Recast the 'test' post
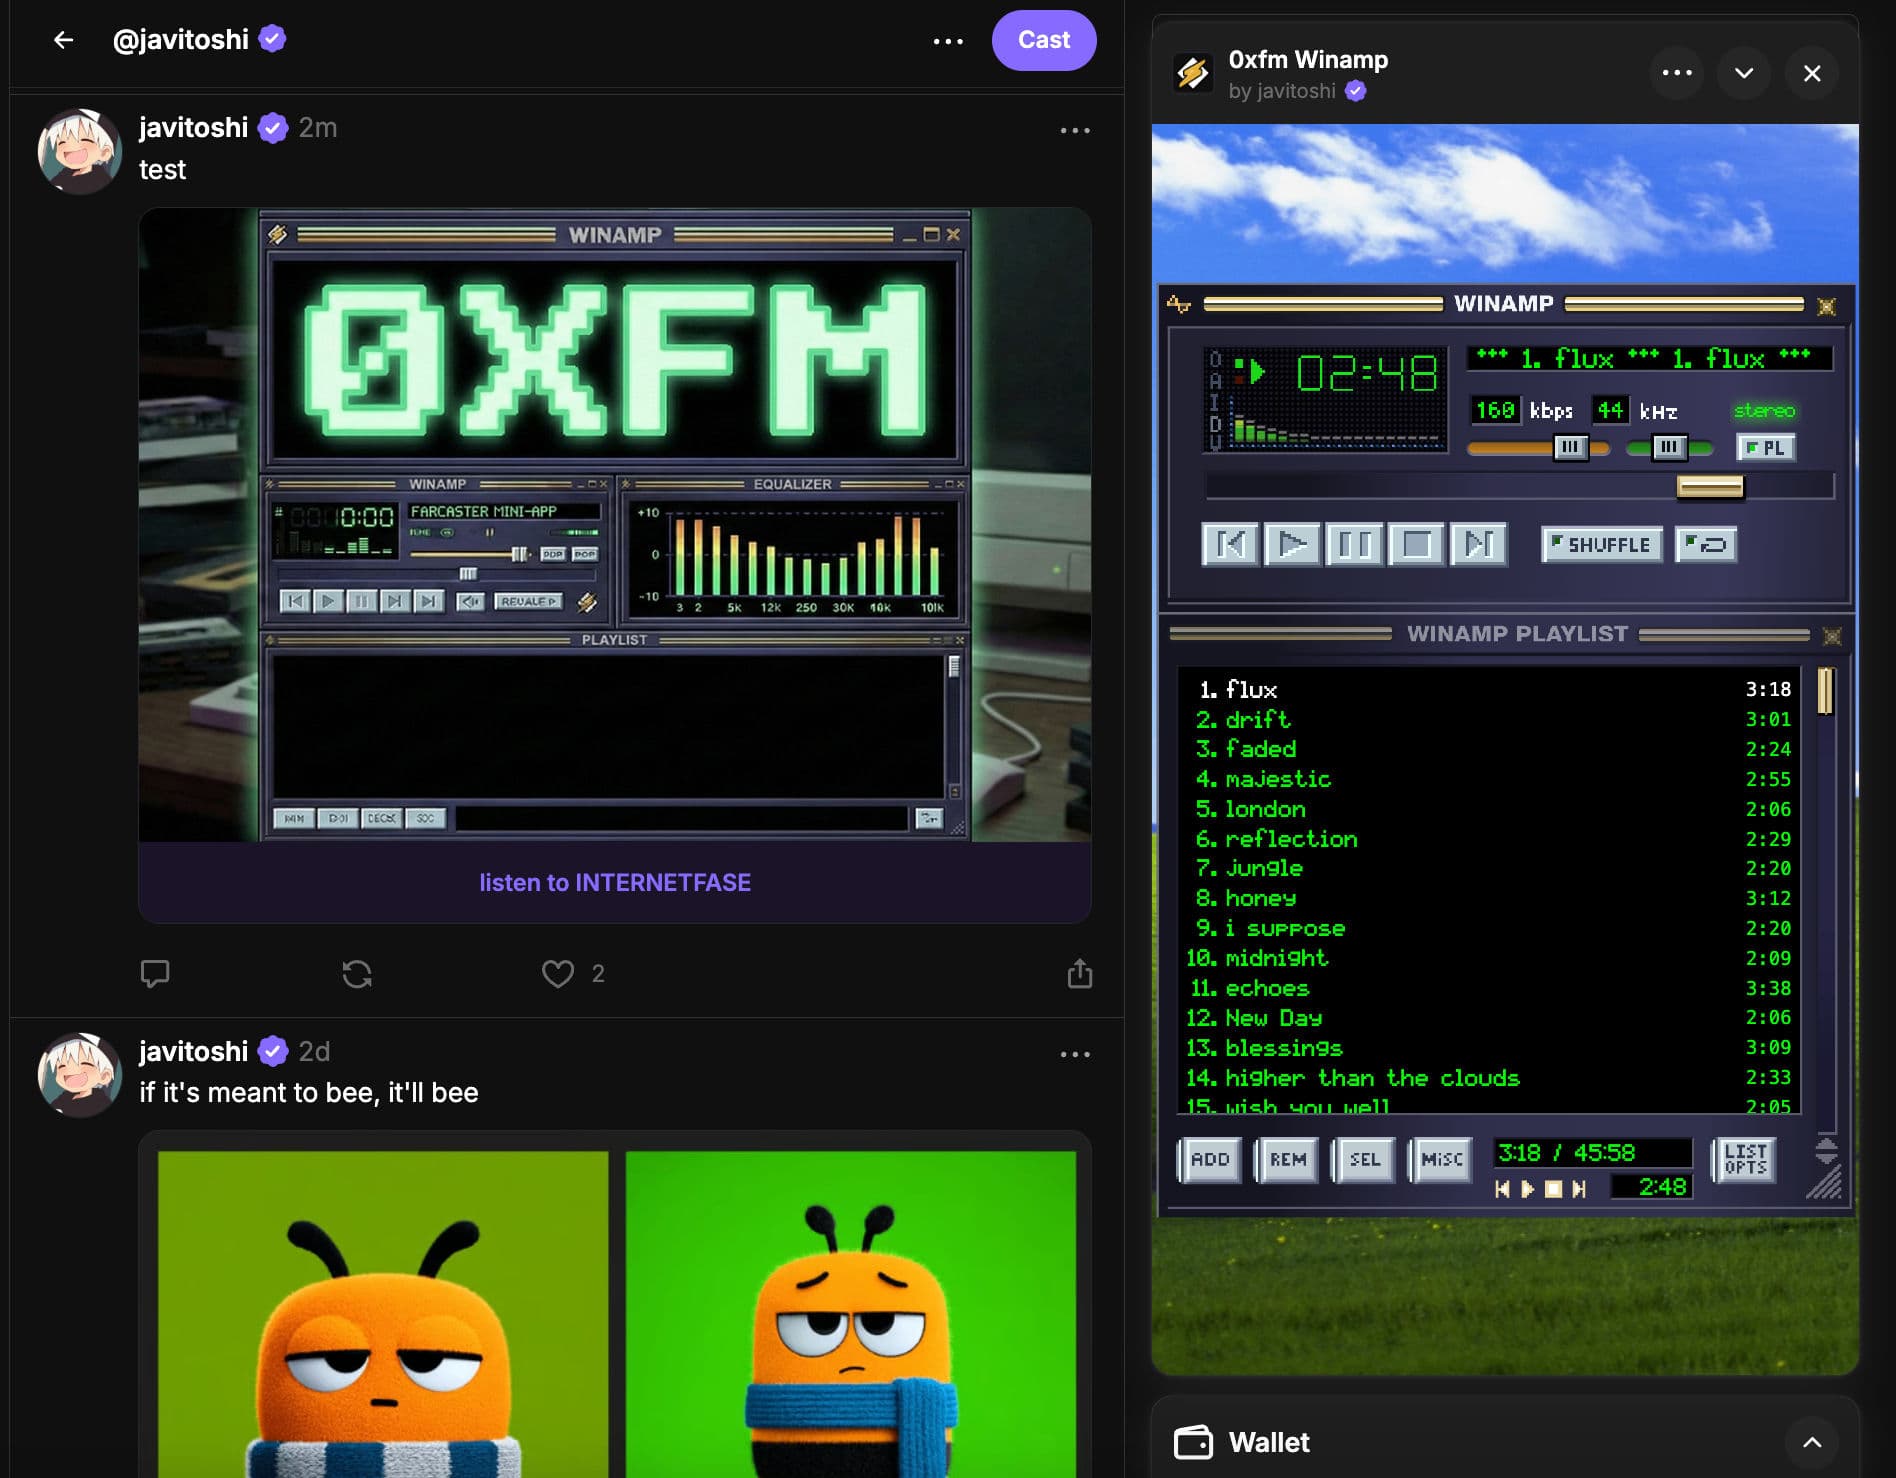 coord(357,973)
